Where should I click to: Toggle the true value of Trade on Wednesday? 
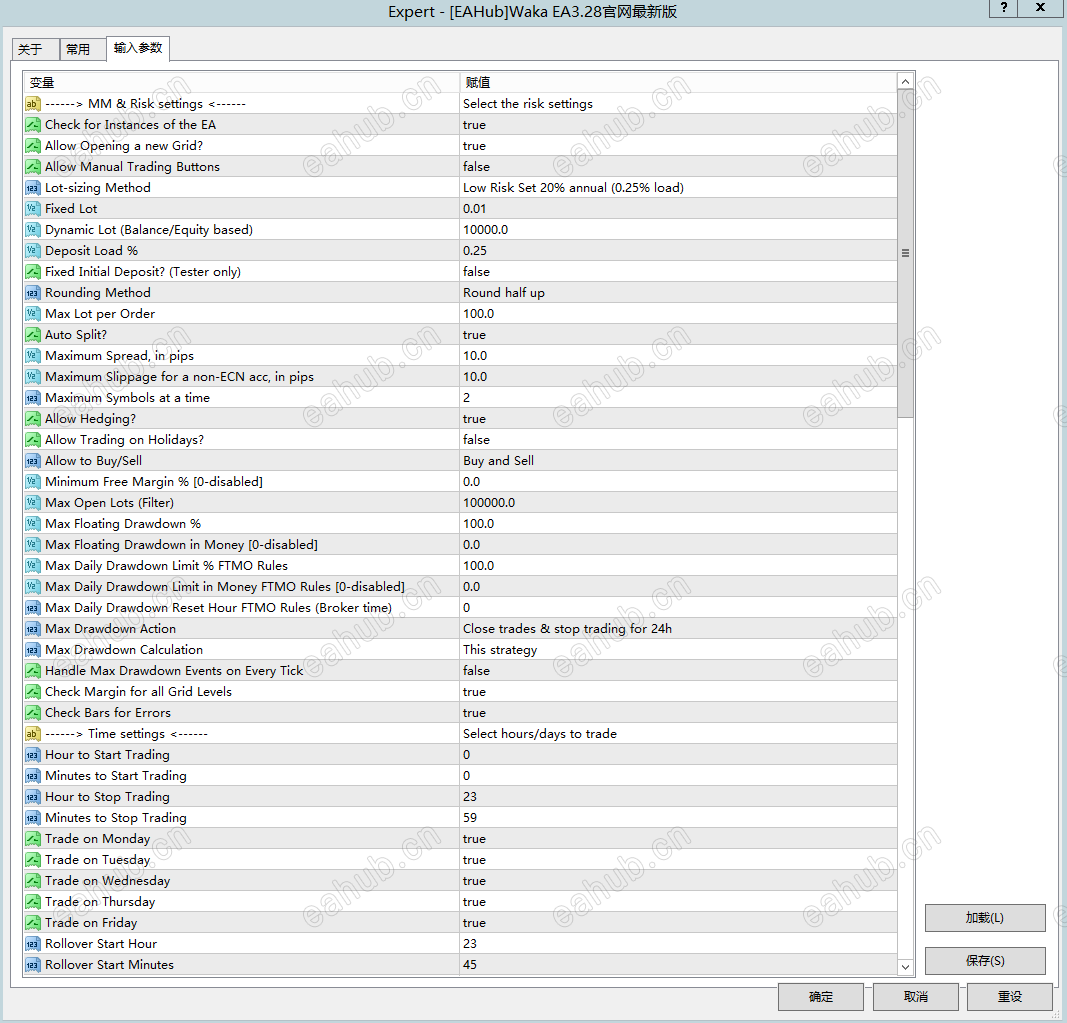678,881
